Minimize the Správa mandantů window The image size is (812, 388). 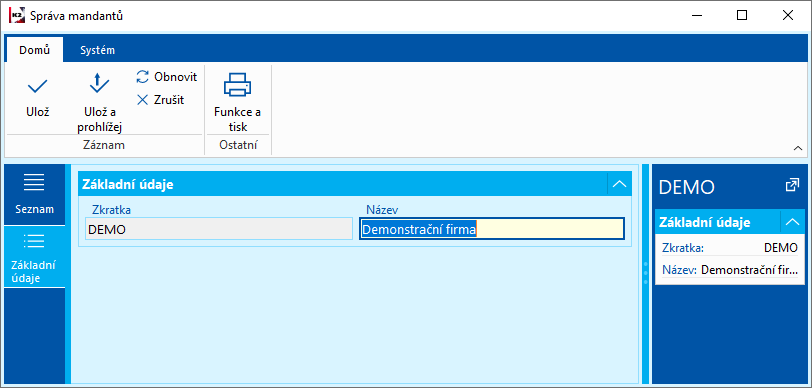click(697, 16)
